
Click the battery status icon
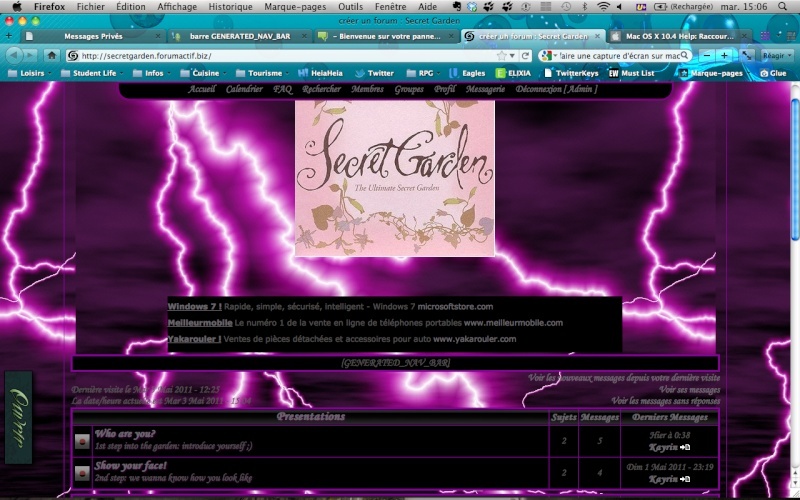(x=660, y=7)
